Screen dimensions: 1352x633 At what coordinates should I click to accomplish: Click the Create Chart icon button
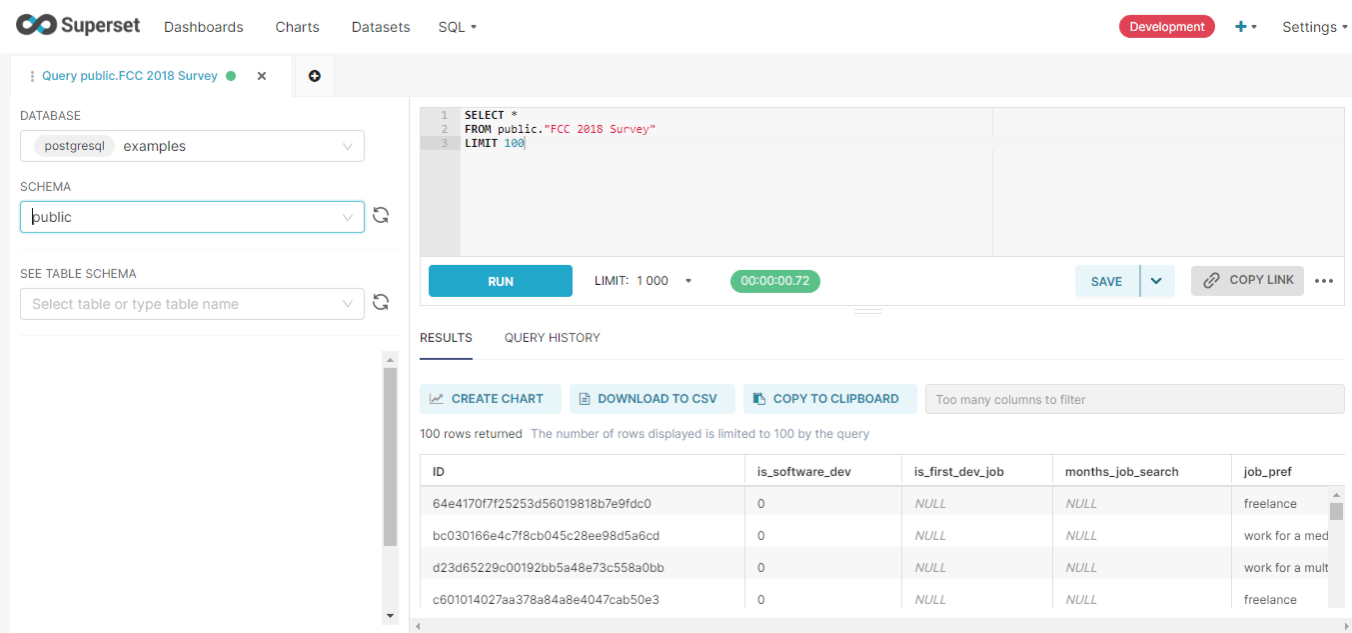(x=437, y=398)
